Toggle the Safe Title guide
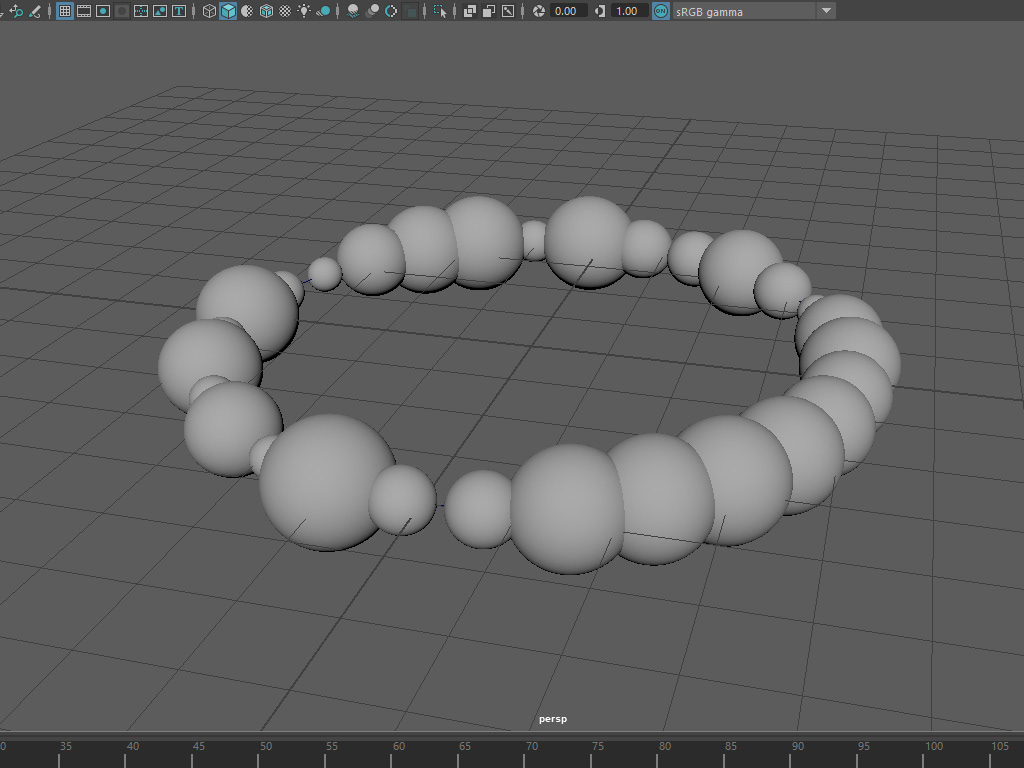Viewport: 1024px width, 768px height. coord(178,11)
